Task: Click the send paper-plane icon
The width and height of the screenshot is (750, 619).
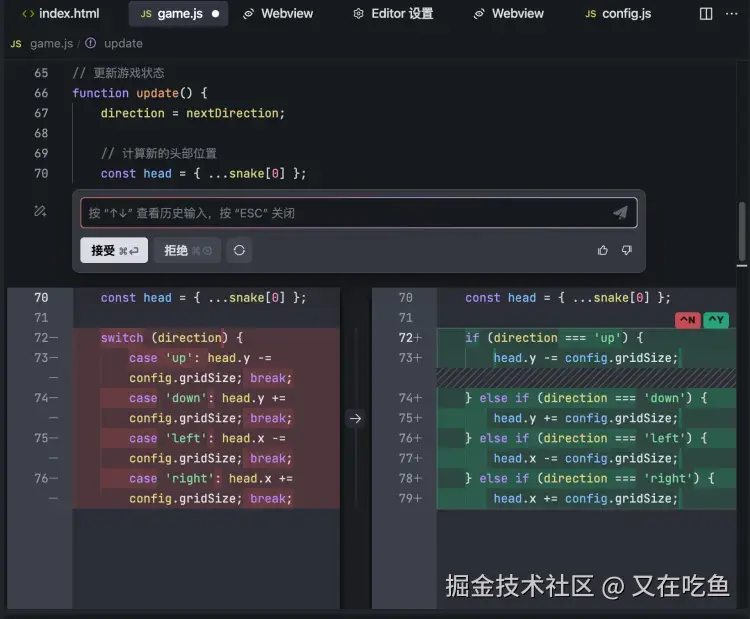Action: [x=620, y=212]
